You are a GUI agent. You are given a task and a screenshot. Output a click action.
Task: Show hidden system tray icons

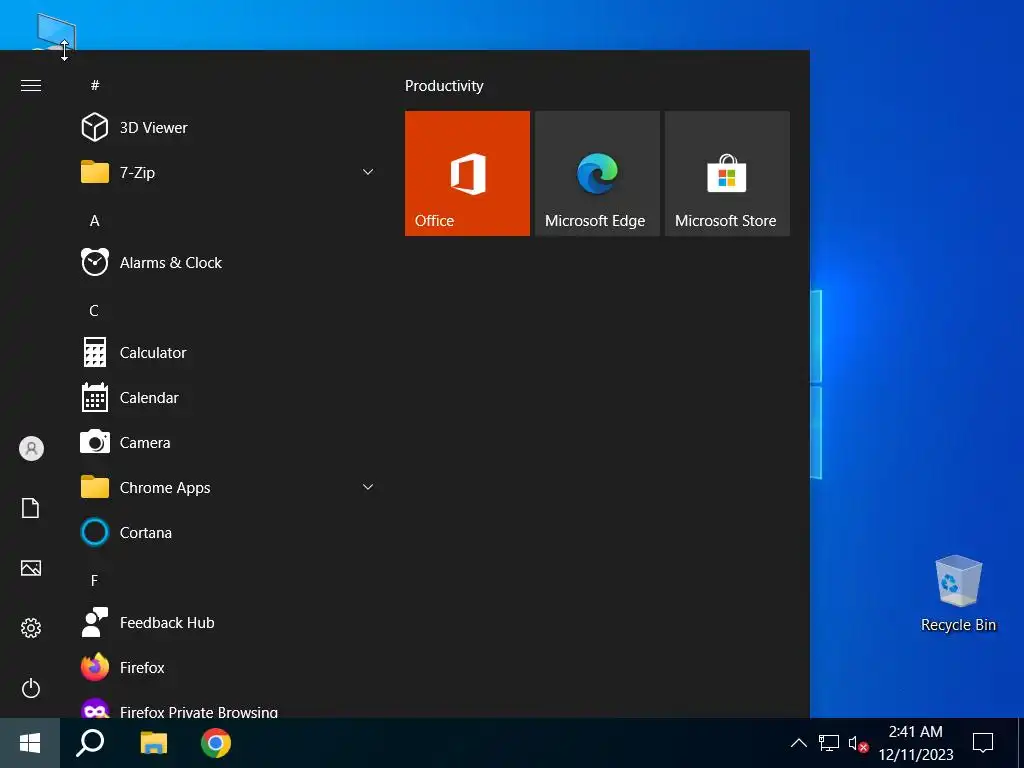coord(798,743)
